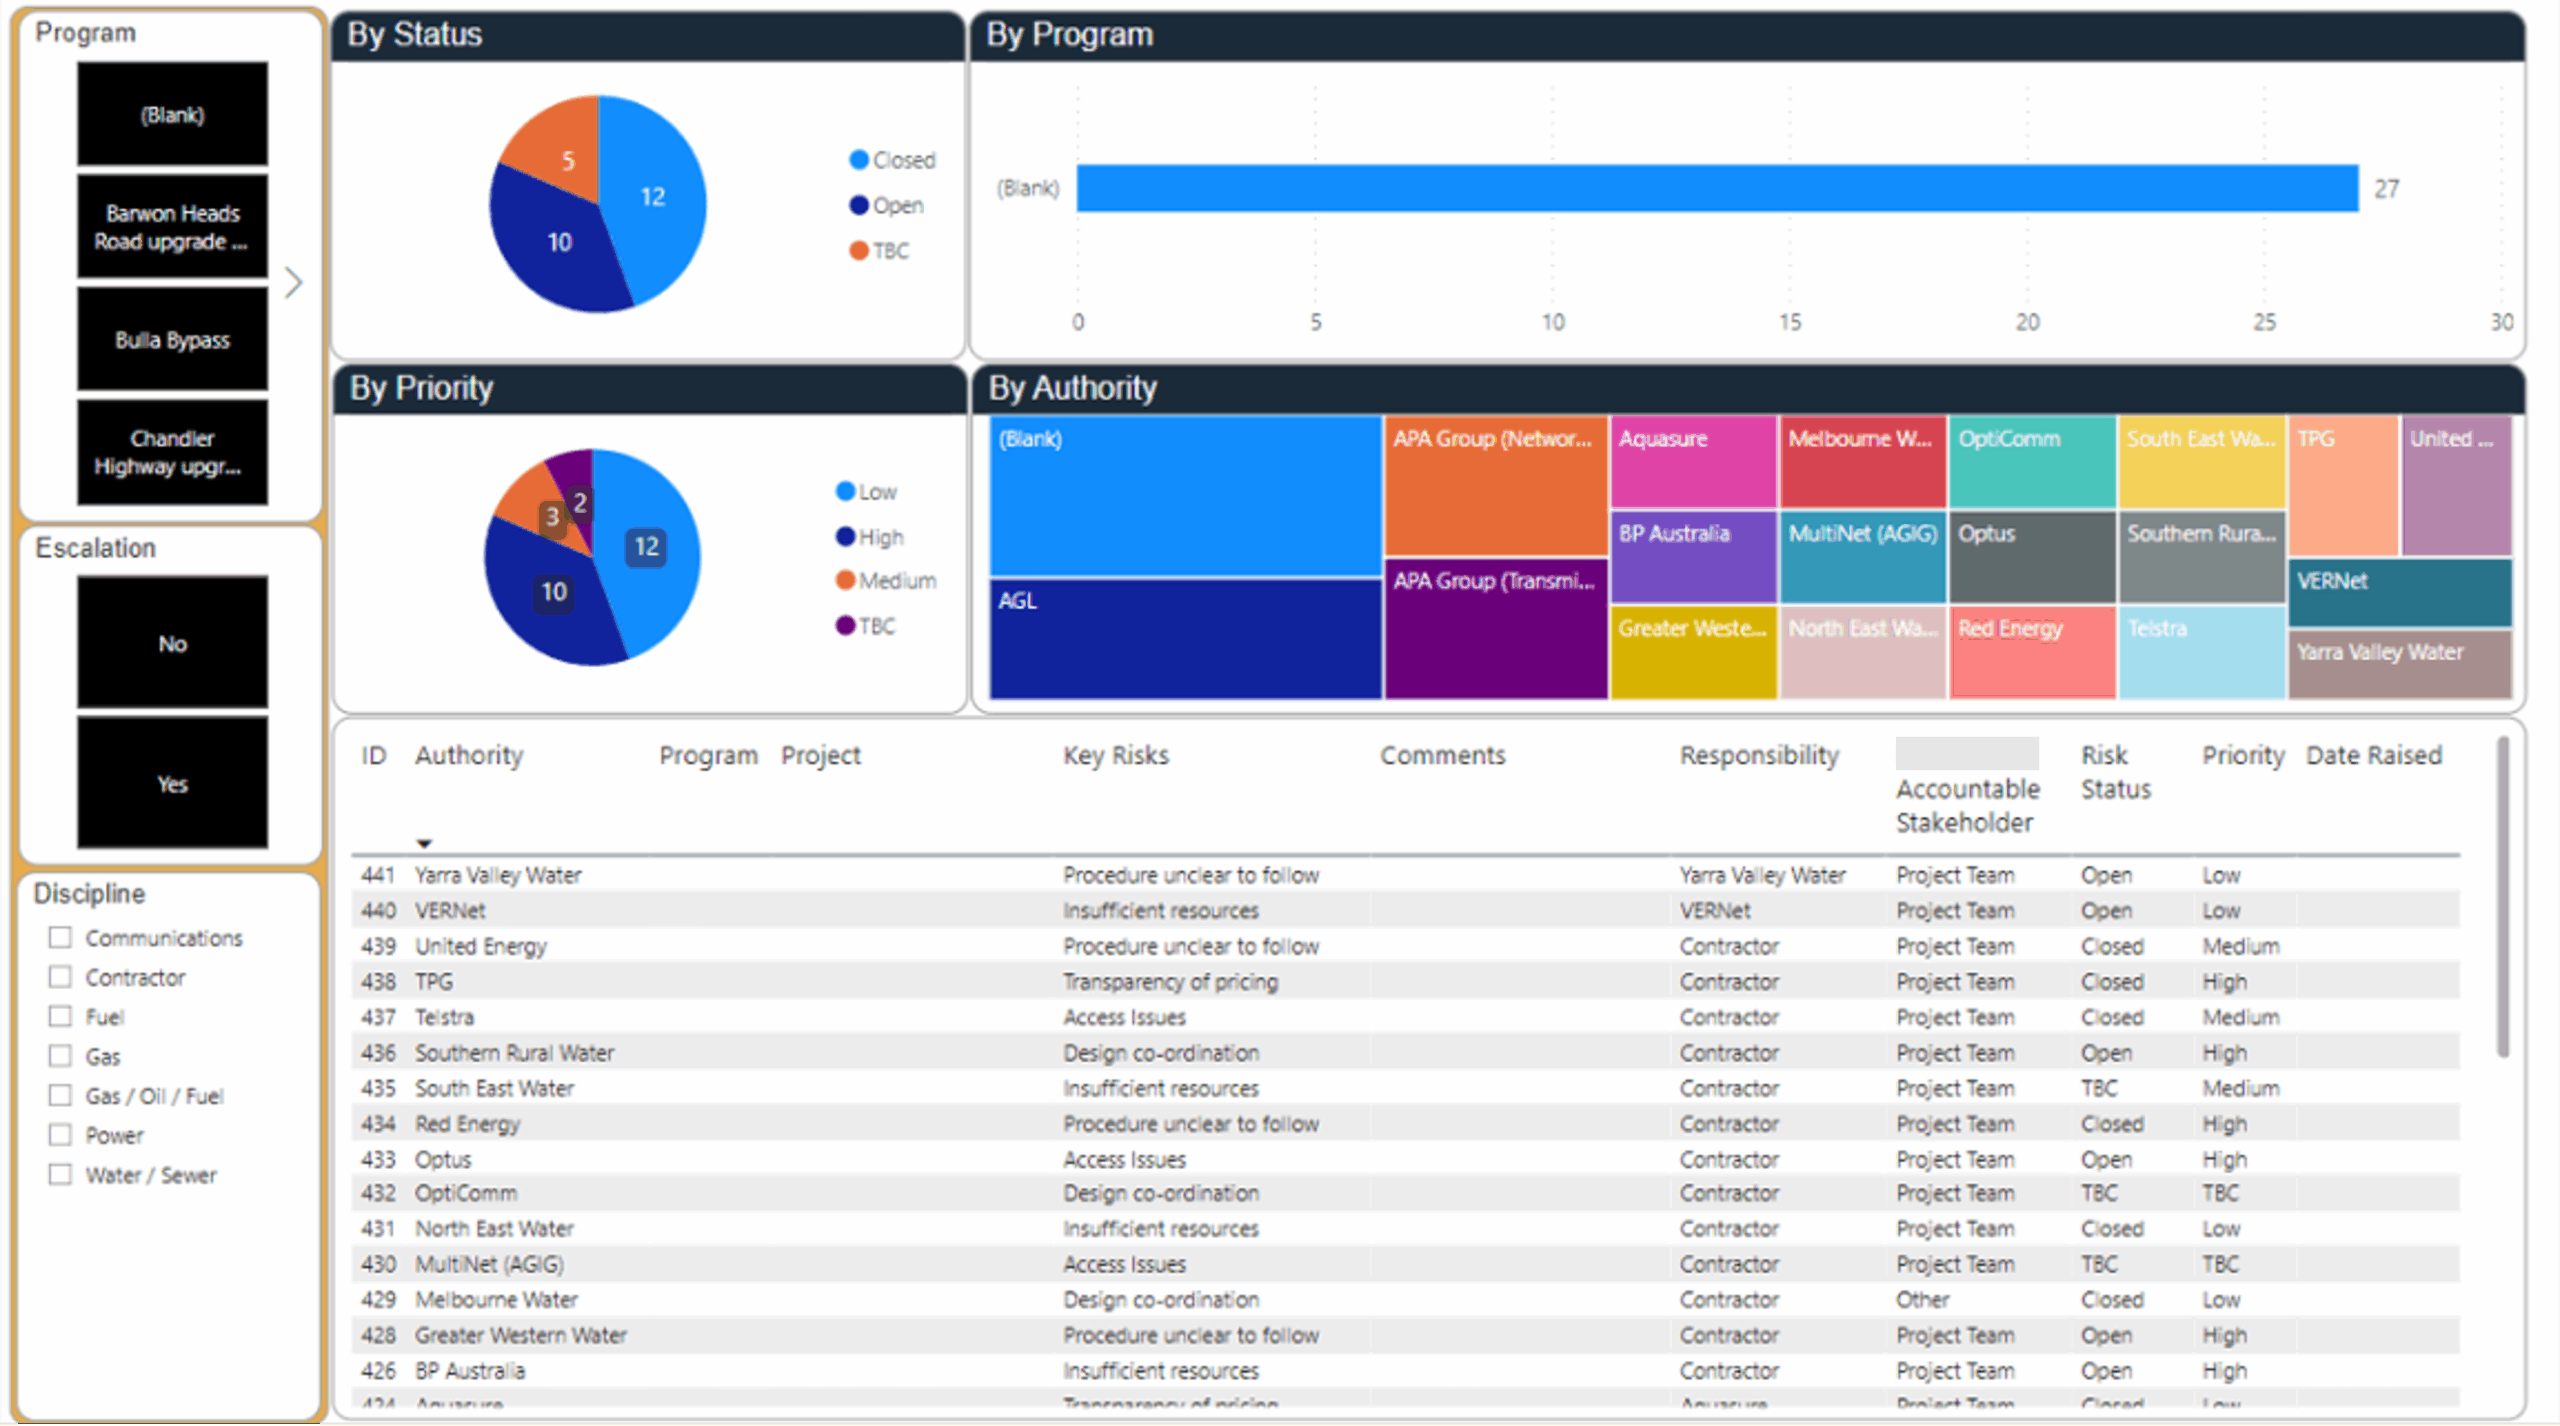Sort table by ID column header
The width and height of the screenshot is (2560, 1426).
[x=374, y=755]
